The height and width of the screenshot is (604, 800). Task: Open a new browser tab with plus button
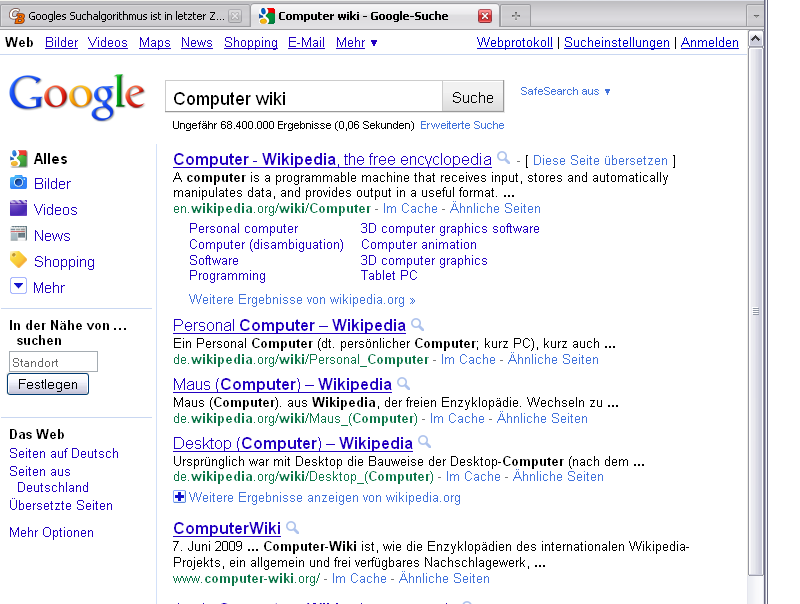click(x=515, y=16)
